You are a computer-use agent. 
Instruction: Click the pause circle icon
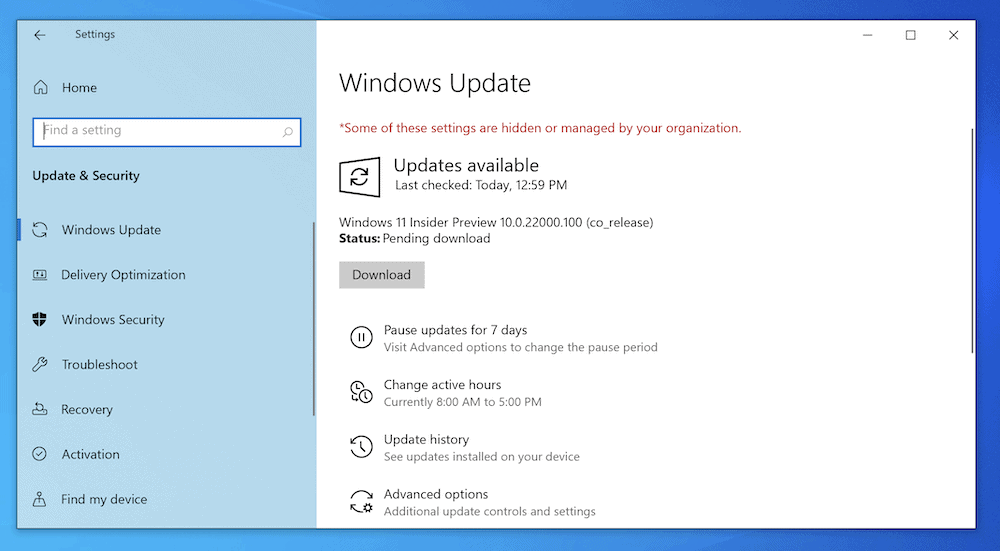[361, 337]
